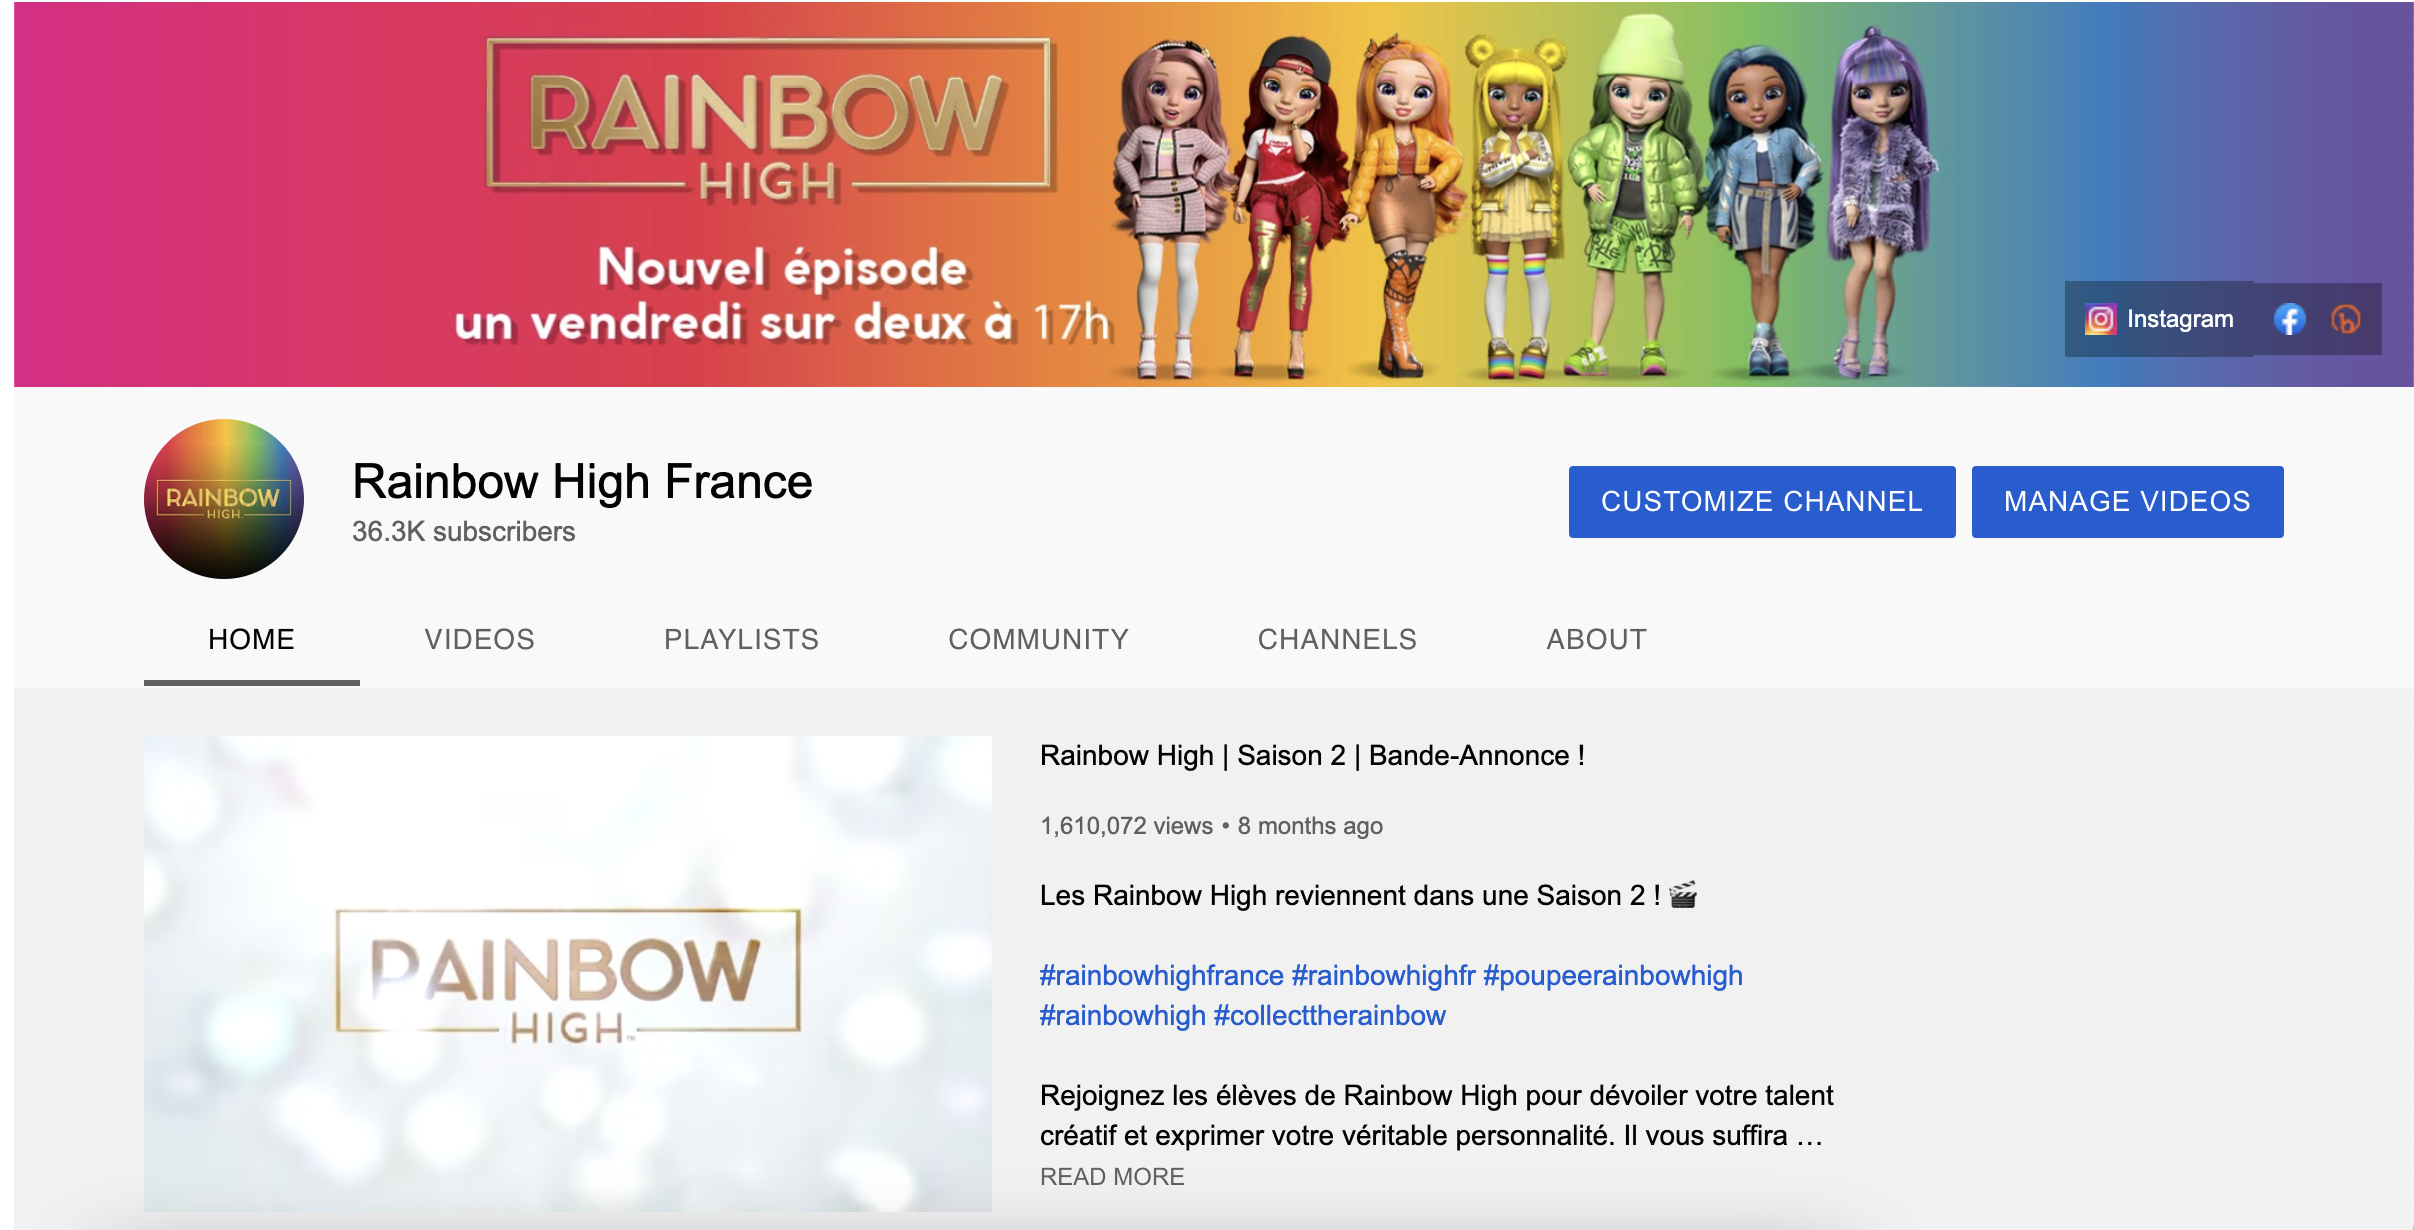Select the Channels tab
2414x1230 pixels.
click(x=1337, y=639)
